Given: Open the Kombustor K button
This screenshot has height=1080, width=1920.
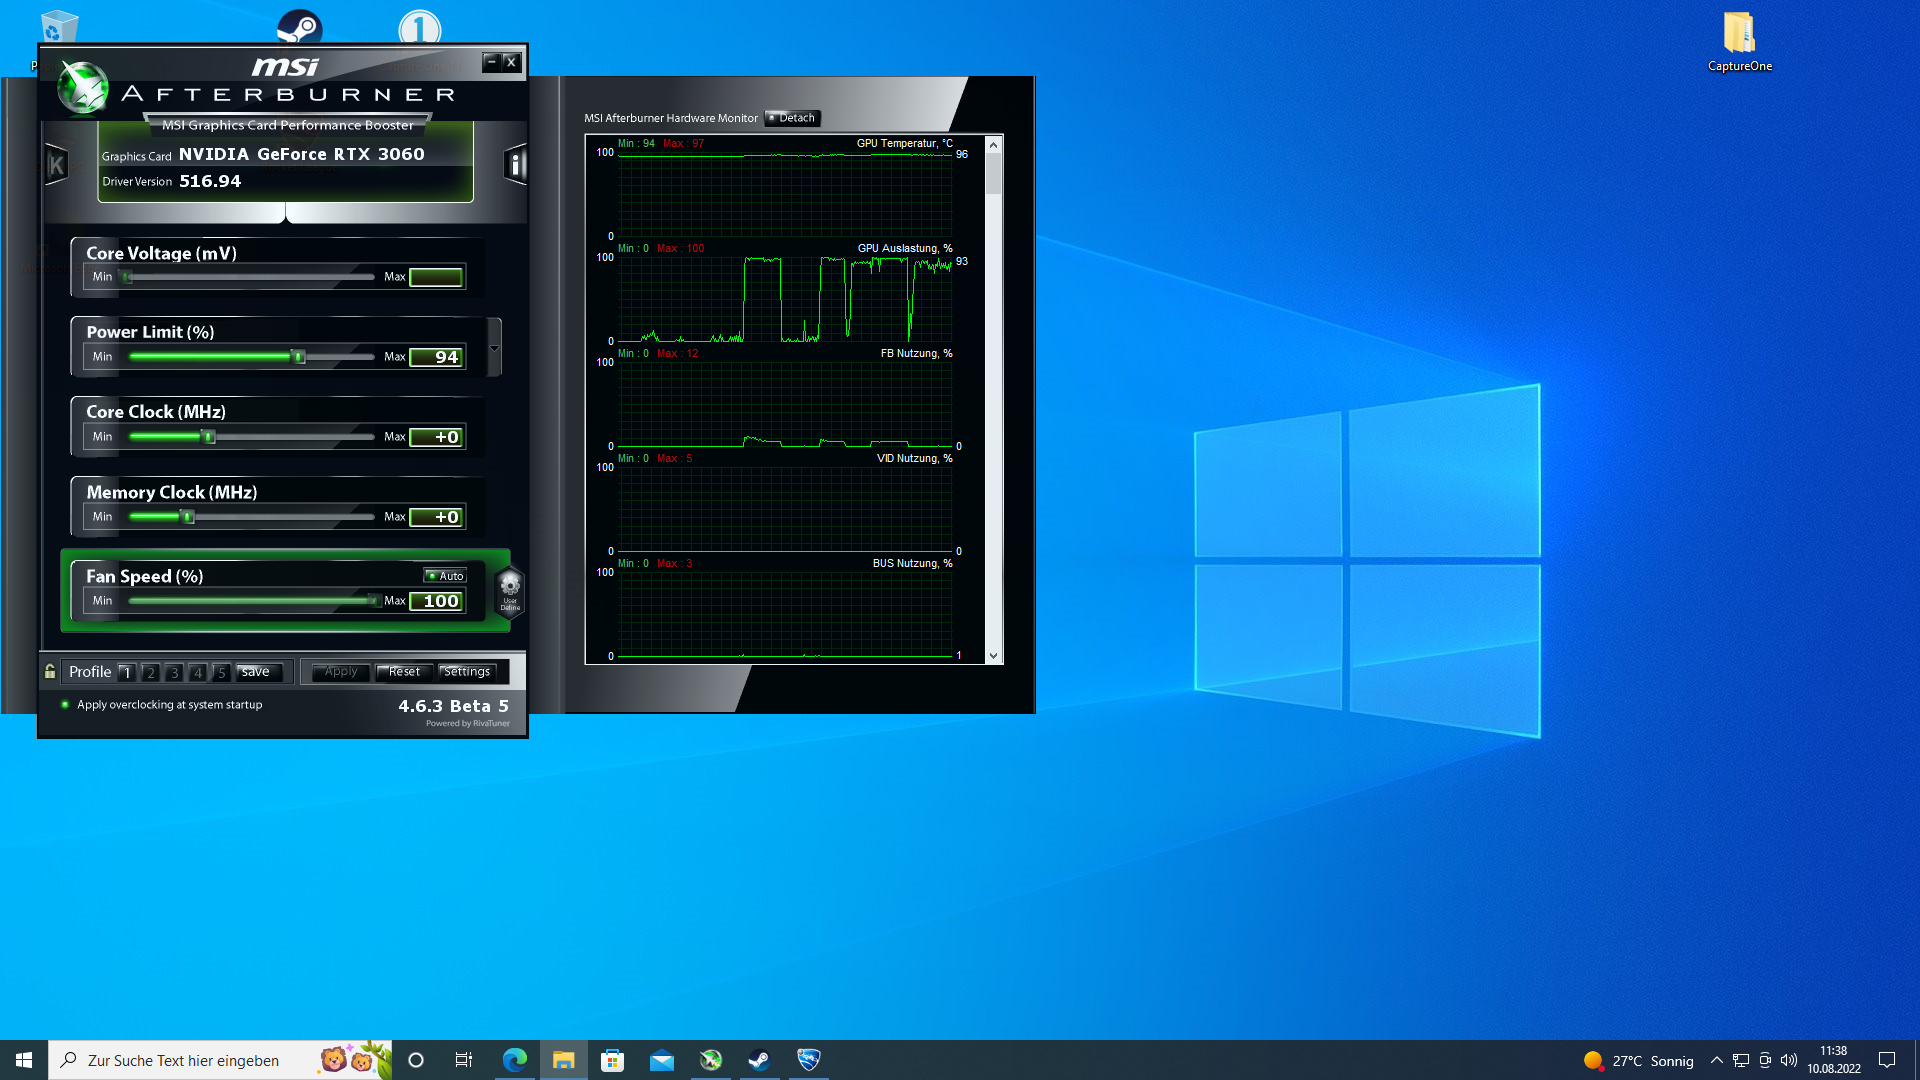Looking at the screenshot, I should (x=57, y=165).
